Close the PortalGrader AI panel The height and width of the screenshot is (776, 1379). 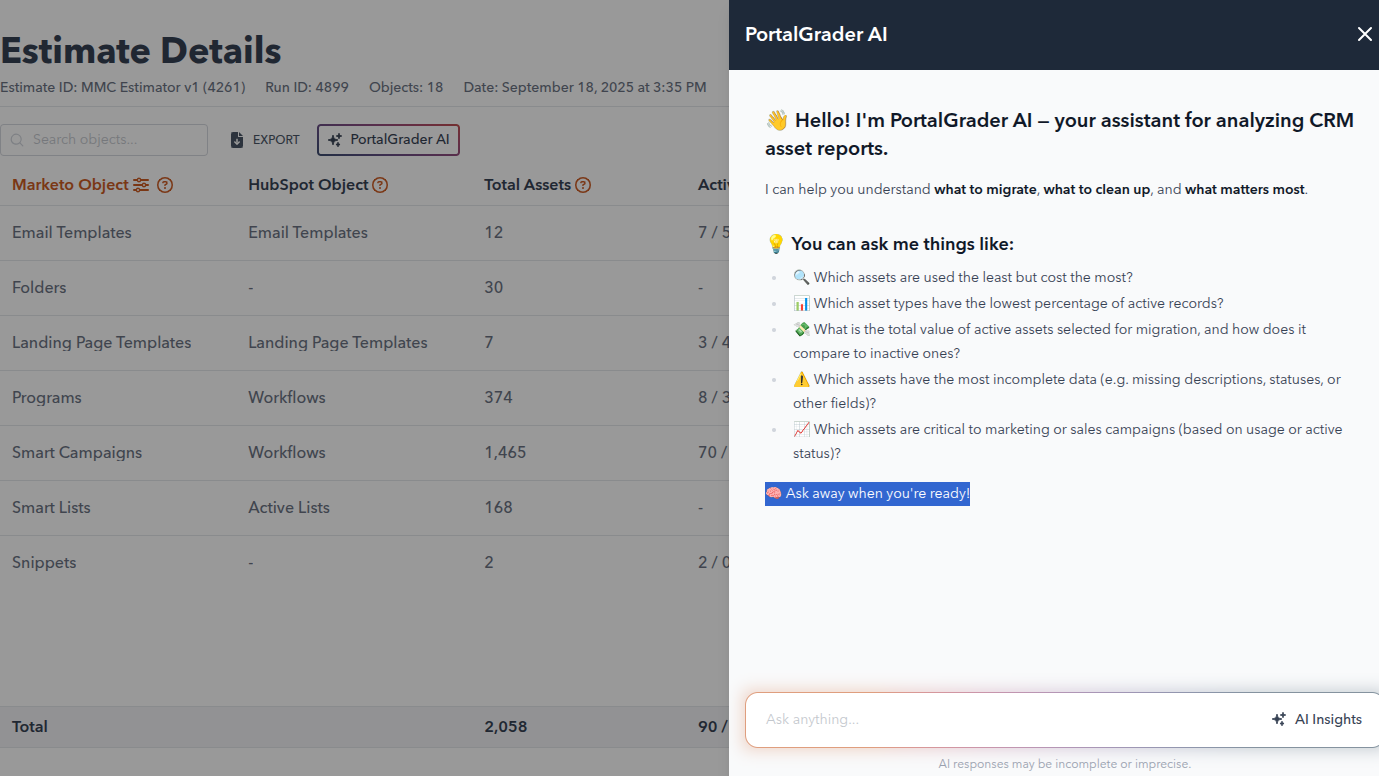pos(1364,34)
